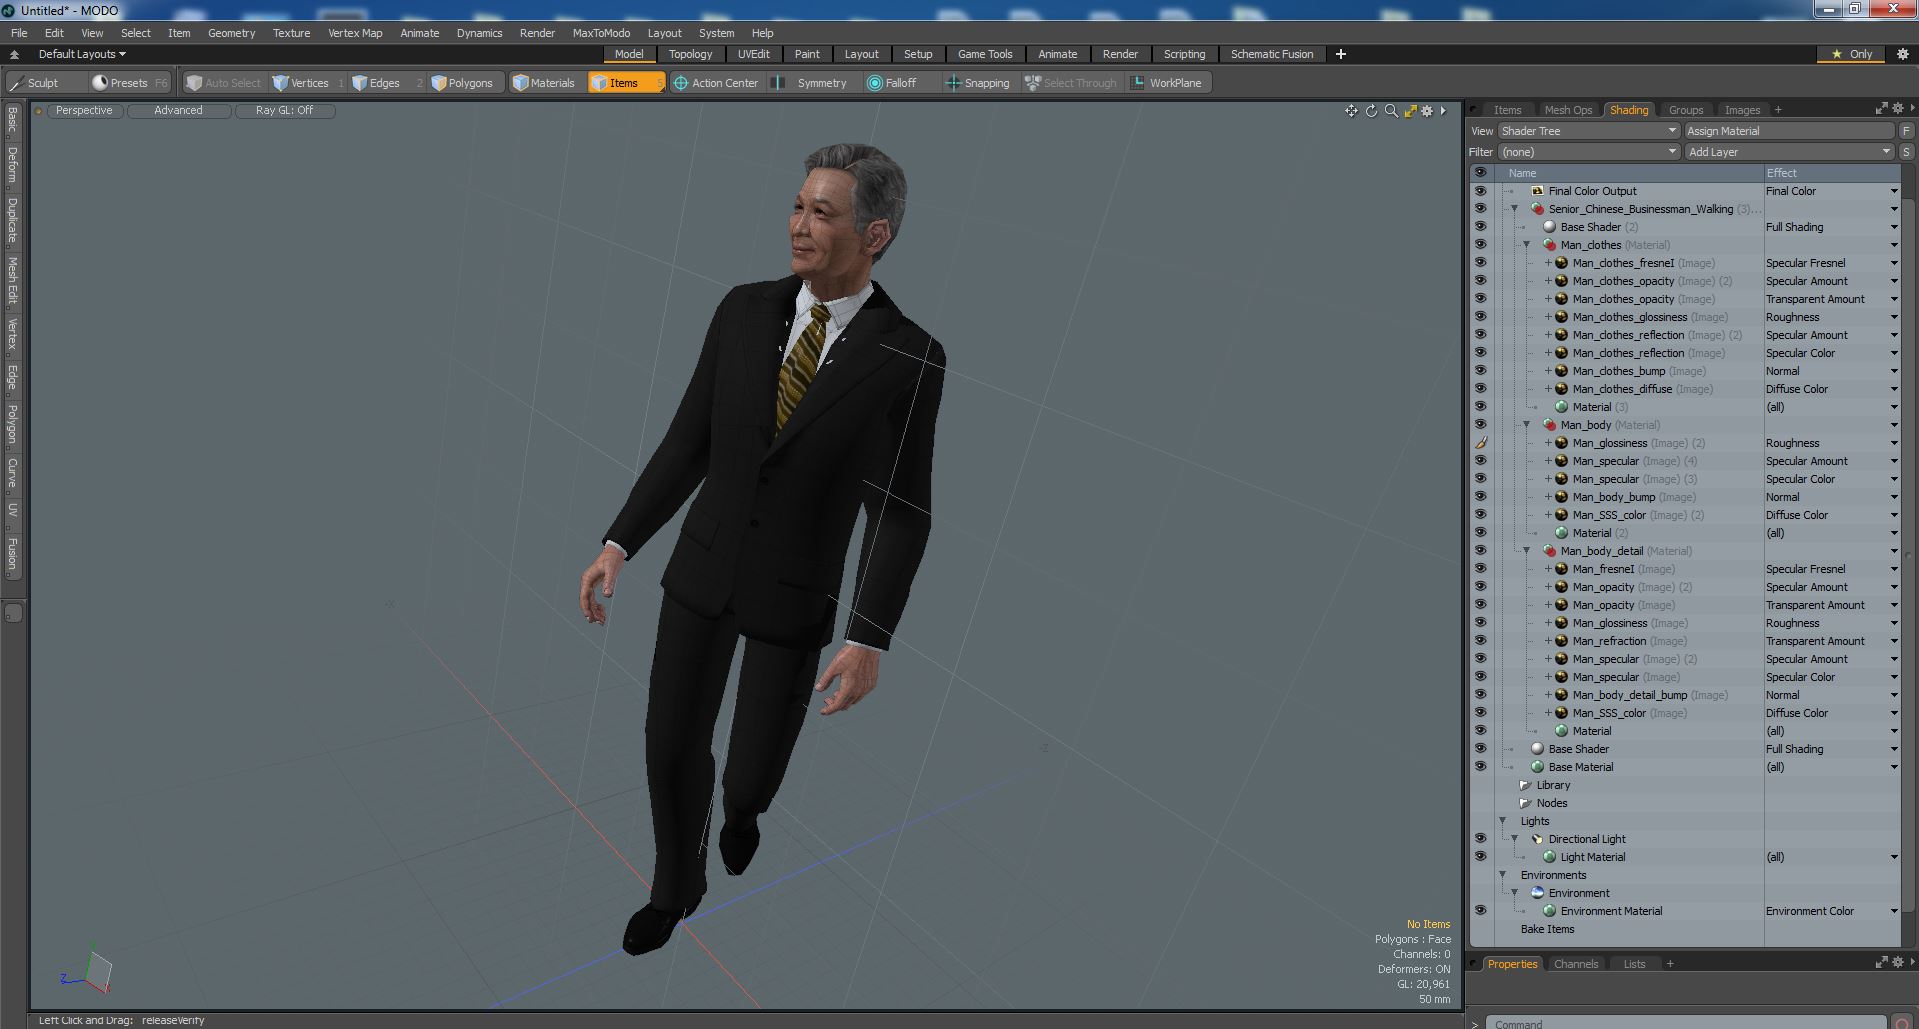Toggle visibility of Man_body_detail material
The image size is (1919, 1029).
coord(1480,551)
